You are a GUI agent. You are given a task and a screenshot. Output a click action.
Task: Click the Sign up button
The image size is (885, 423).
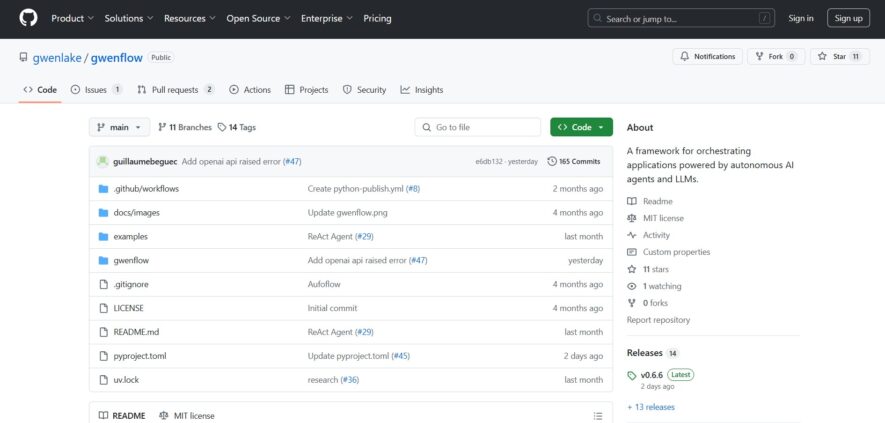848,18
